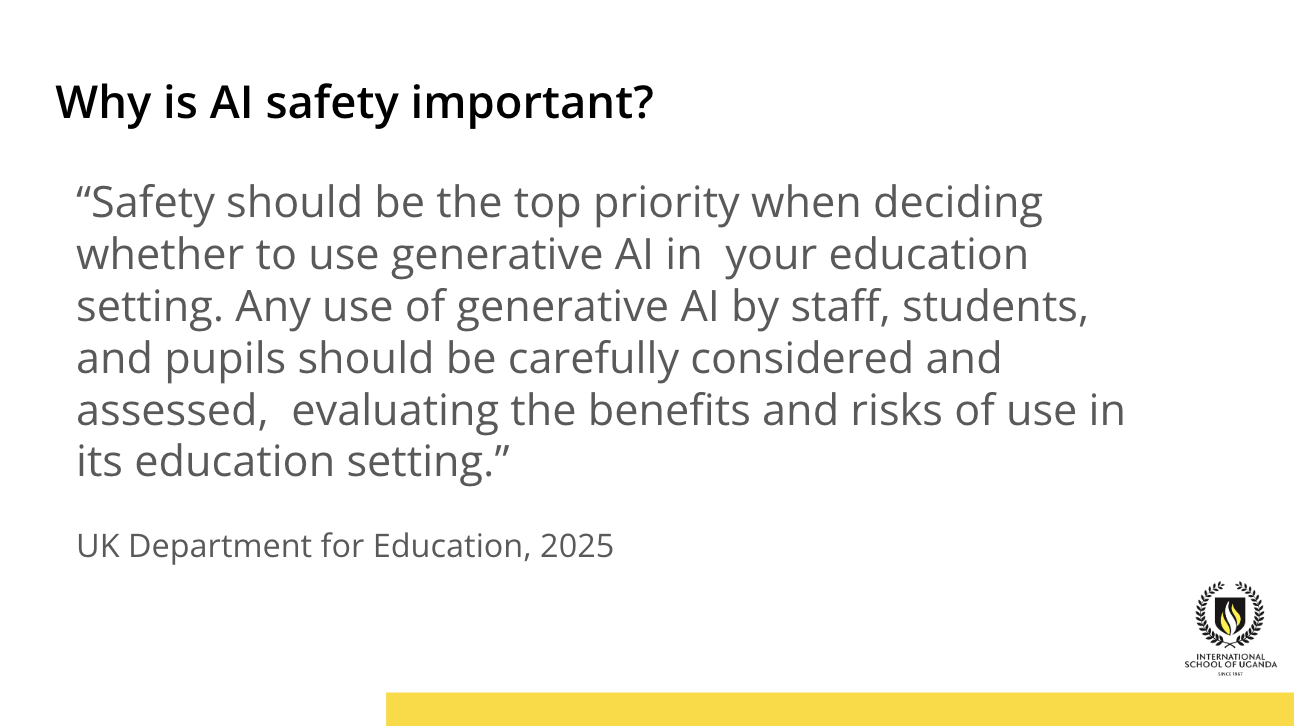Click the final line "its education setting."
Image resolution: width=1294 pixels, height=726 pixels.
point(293,462)
